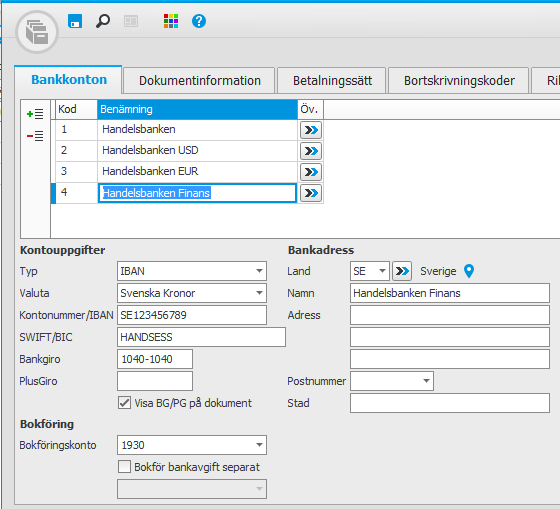Click the double-arrow button beside Land code
560x509 pixels.
402,271
